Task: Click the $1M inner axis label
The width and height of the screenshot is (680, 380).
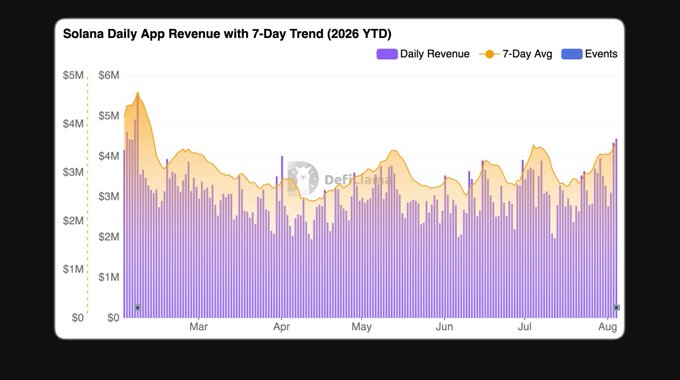Action: [x=108, y=277]
